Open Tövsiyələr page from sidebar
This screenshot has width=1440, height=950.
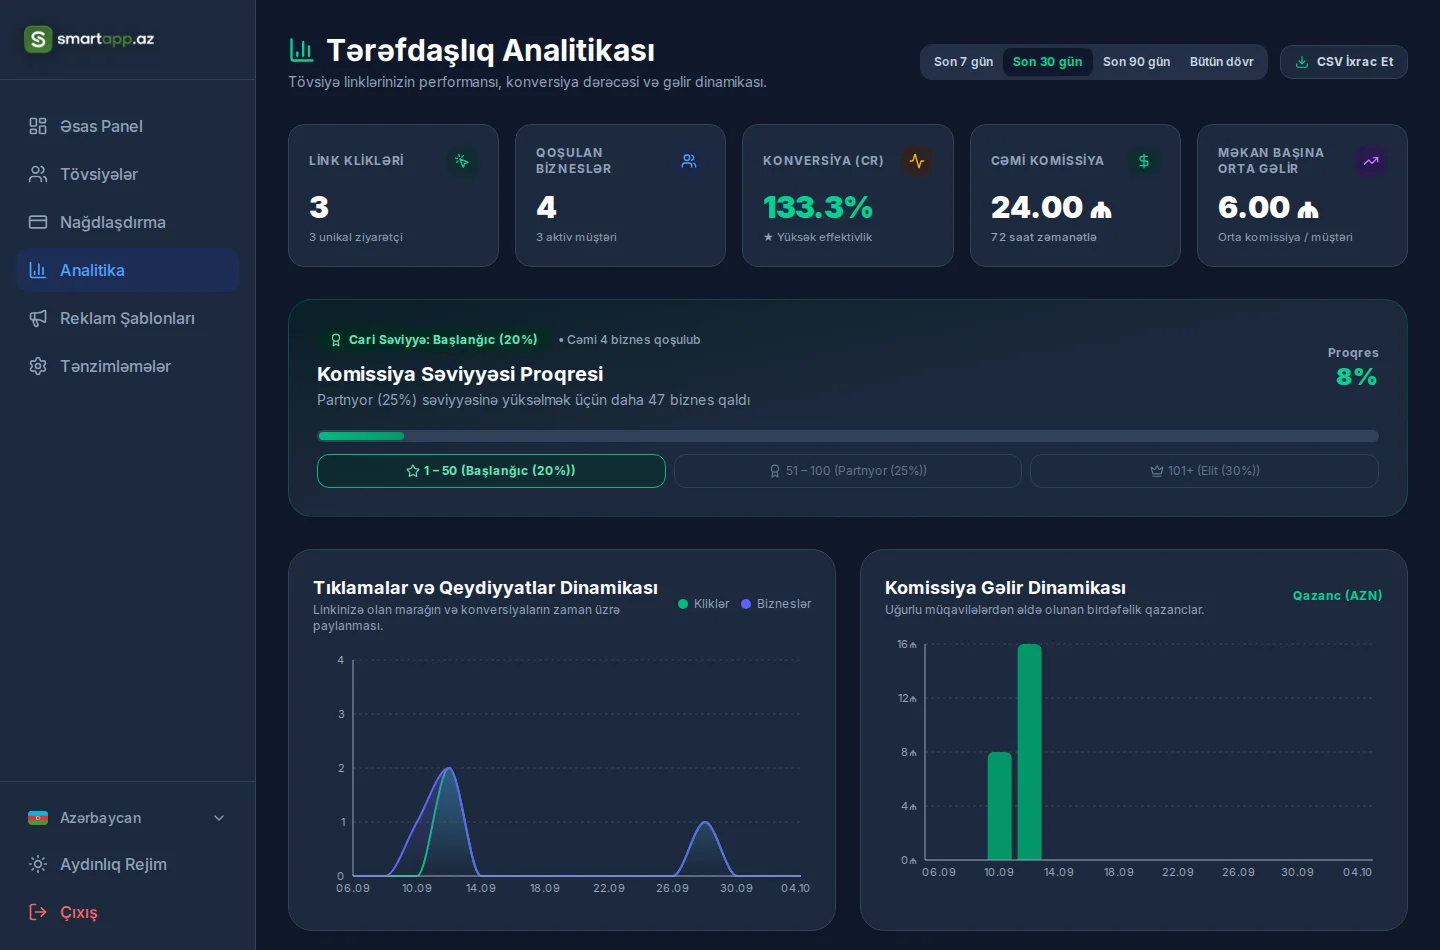coord(127,174)
